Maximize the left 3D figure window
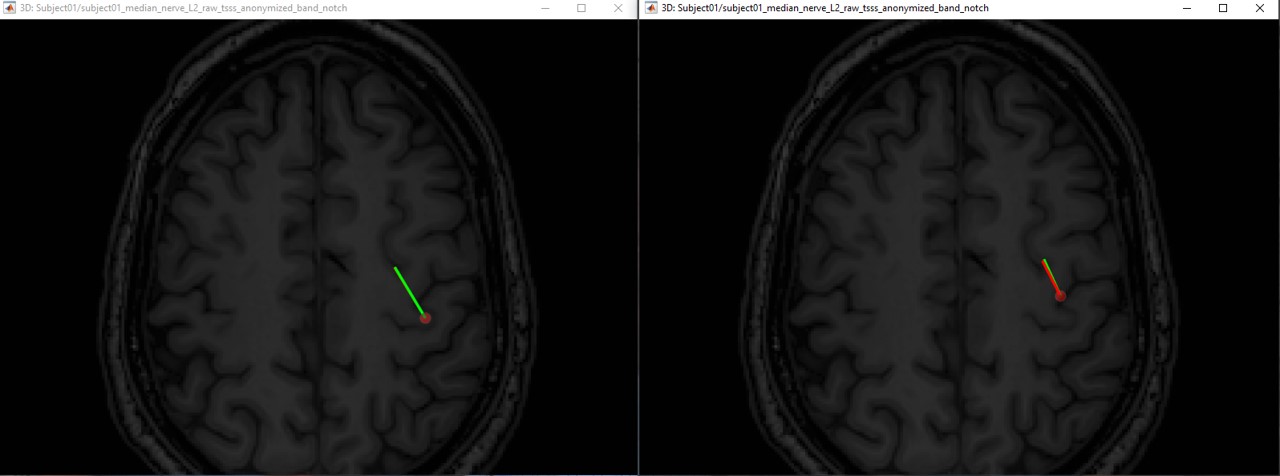The width and height of the screenshot is (1280, 476). point(582,8)
